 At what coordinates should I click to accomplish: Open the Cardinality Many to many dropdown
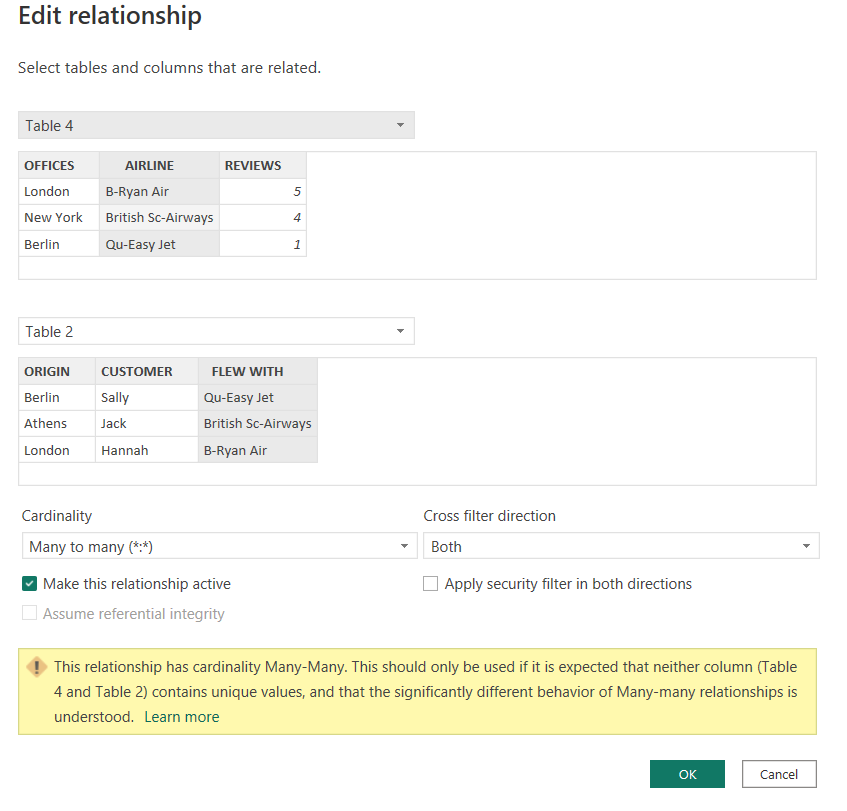(218, 546)
